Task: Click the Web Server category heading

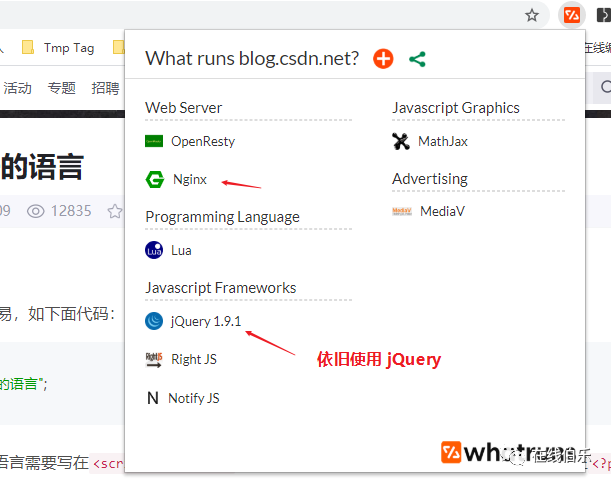Action: 184,108
